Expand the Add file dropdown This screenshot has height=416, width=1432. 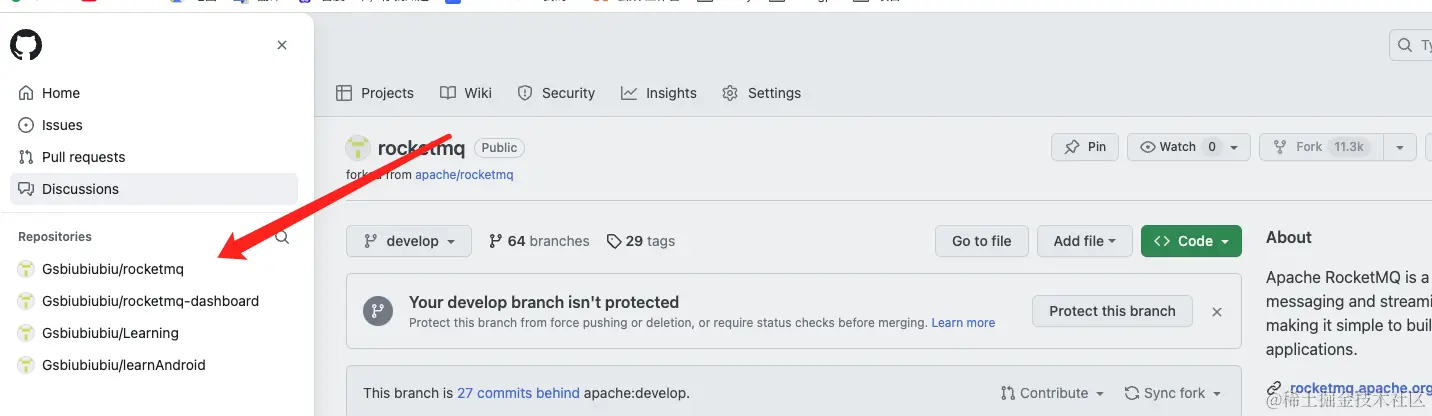(1084, 241)
